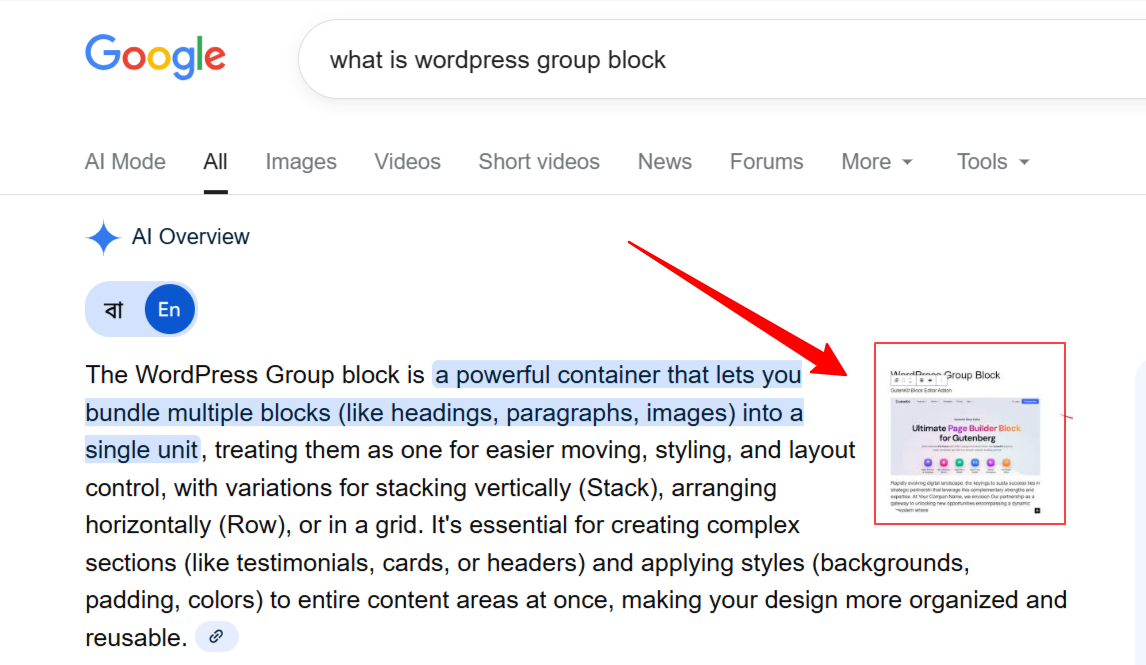
Task: Select the All results tab
Action: 215,162
